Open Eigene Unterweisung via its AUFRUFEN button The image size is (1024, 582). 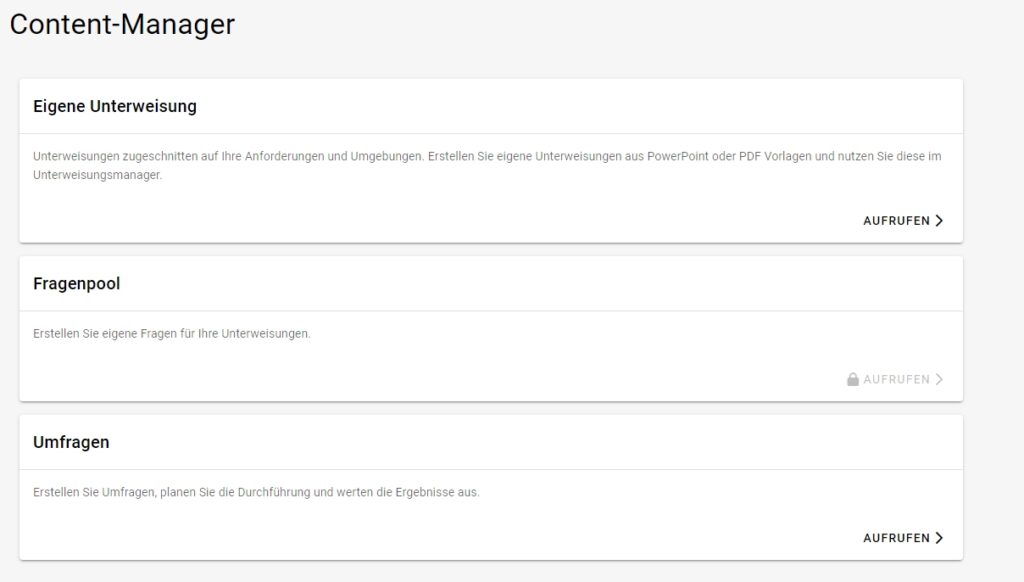(x=897, y=221)
